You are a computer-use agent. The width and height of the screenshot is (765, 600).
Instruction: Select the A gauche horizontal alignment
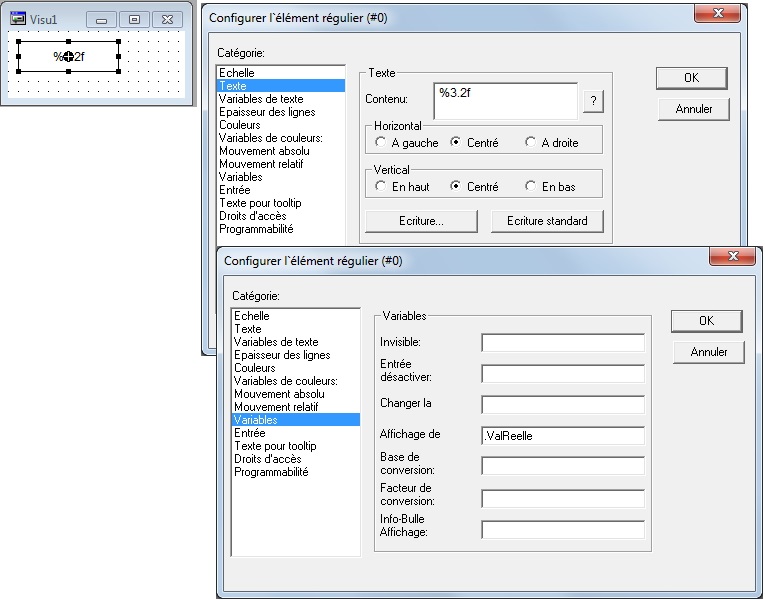381,143
